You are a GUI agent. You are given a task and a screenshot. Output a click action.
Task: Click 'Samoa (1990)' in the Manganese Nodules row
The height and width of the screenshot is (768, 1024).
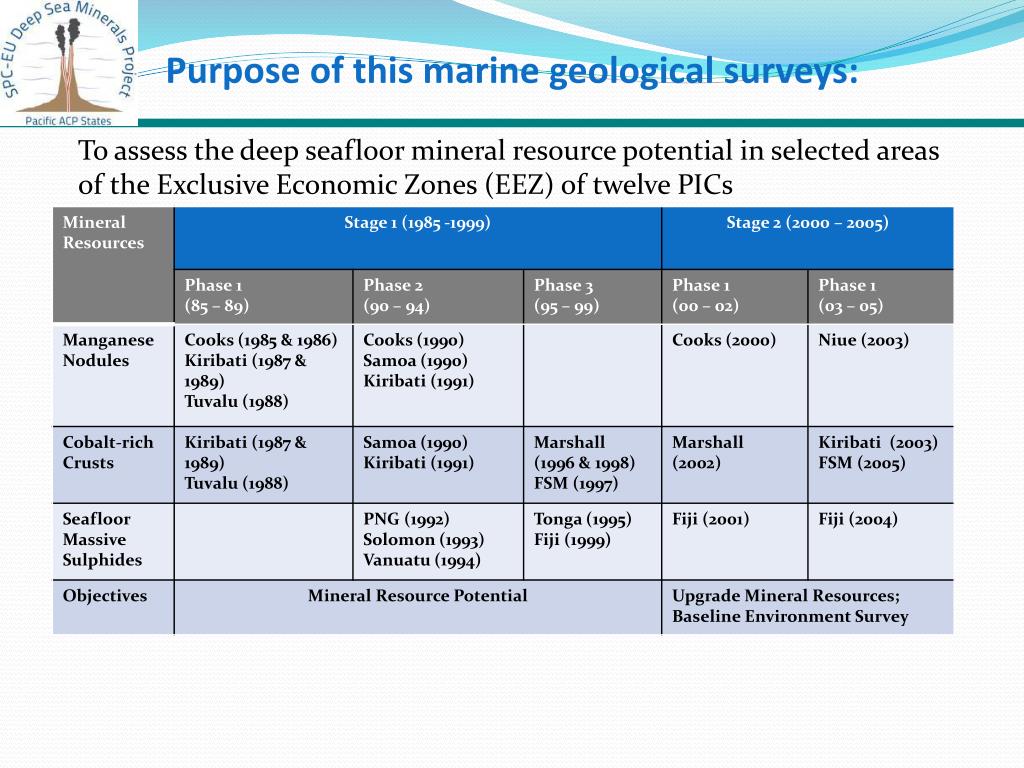point(415,360)
